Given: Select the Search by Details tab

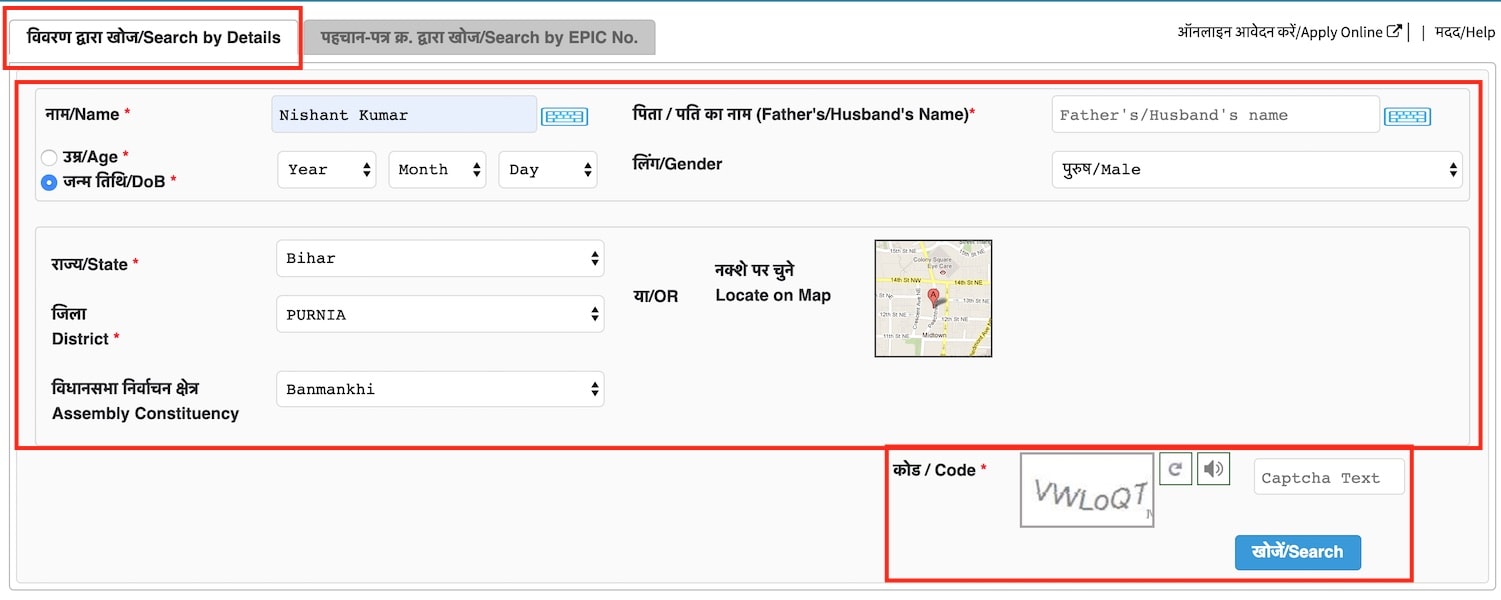Looking at the screenshot, I should point(154,38).
